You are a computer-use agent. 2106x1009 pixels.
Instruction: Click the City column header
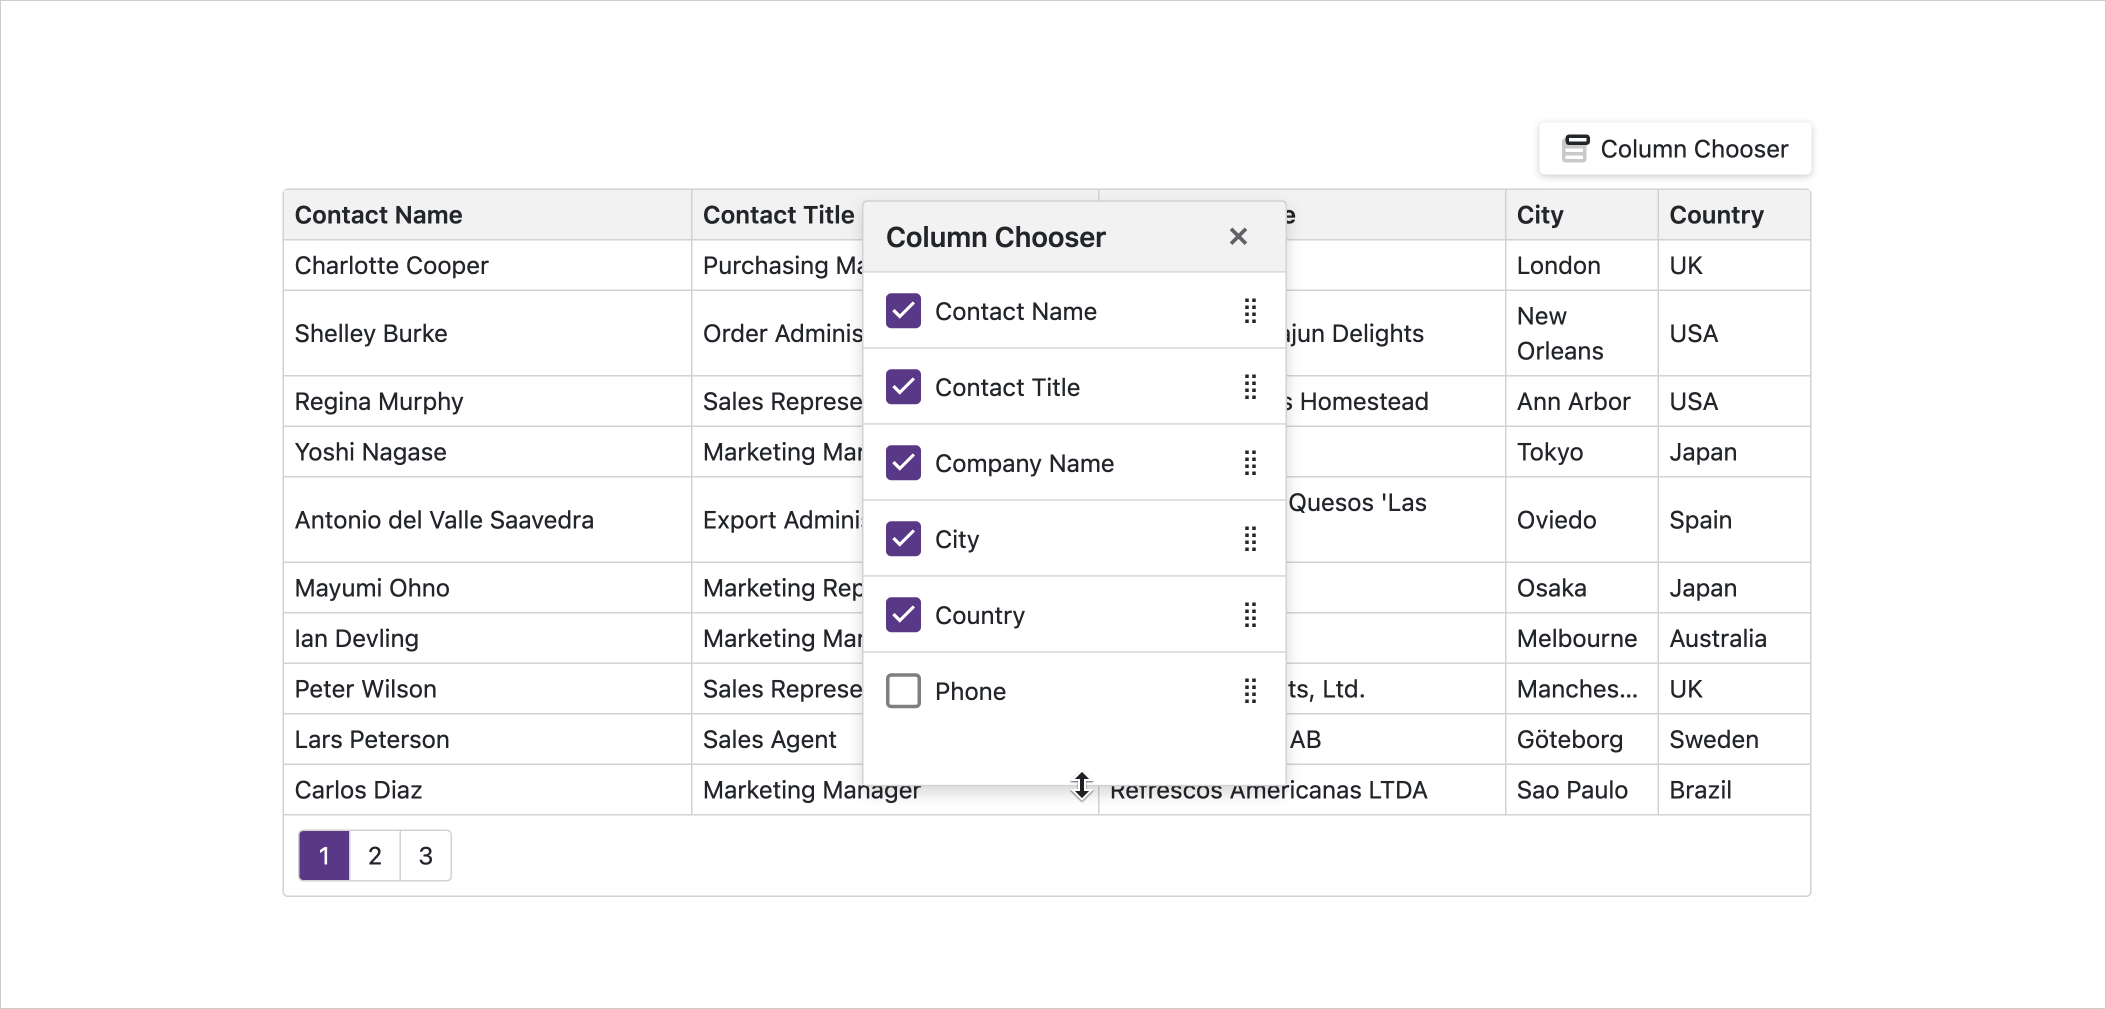click(x=1538, y=214)
